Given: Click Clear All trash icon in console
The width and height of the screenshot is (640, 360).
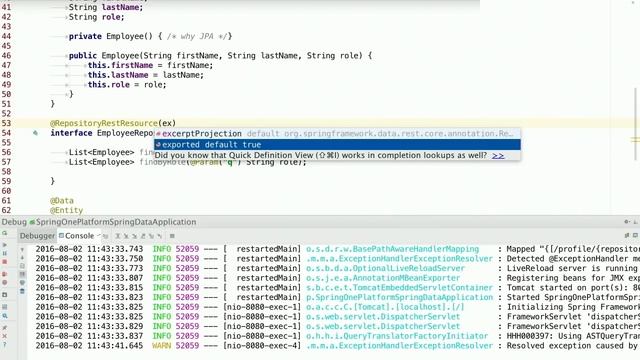Looking at the screenshot, I should point(22,291).
